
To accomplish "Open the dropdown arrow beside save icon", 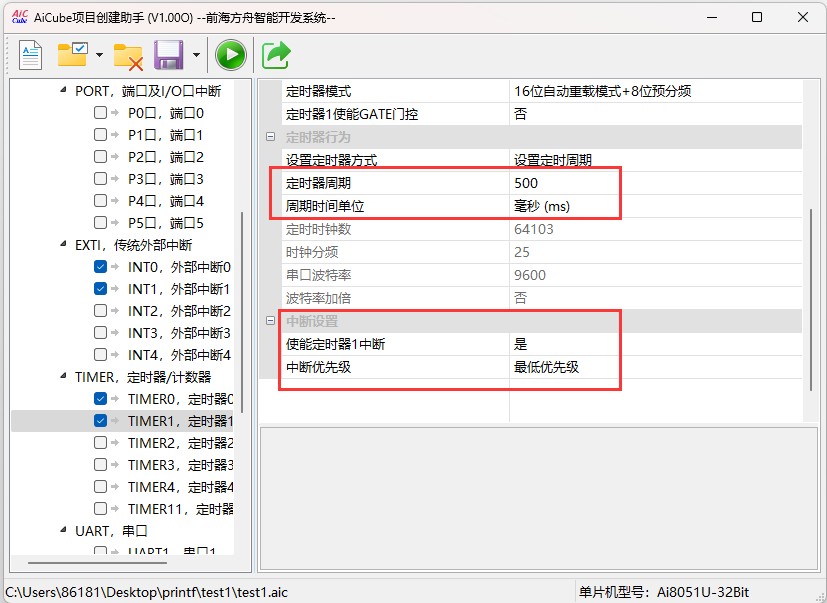I will click(196, 54).
